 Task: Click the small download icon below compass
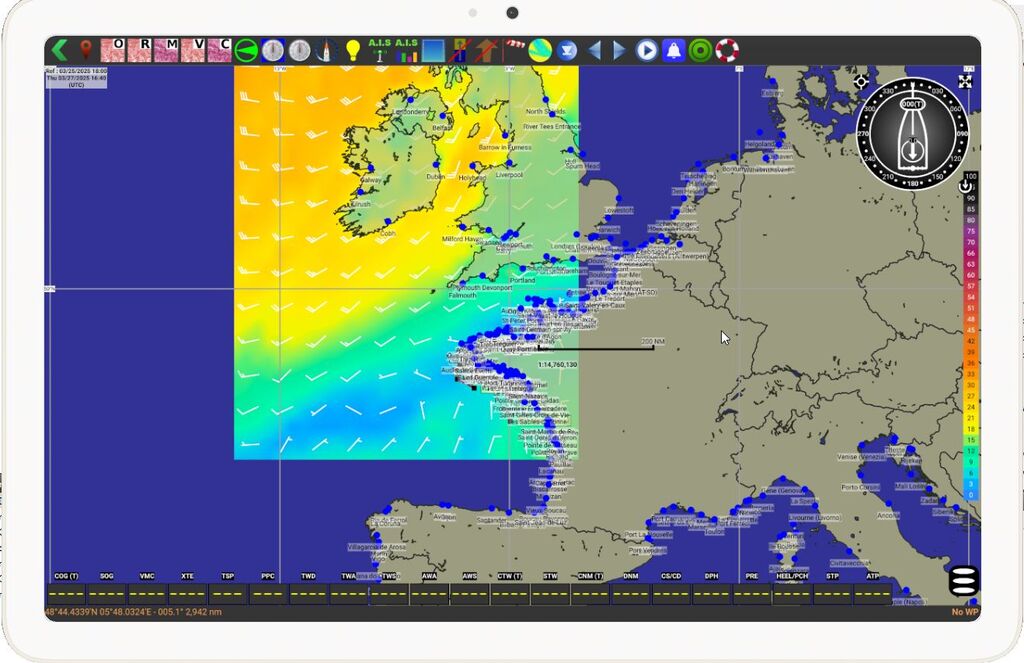(x=965, y=186)
